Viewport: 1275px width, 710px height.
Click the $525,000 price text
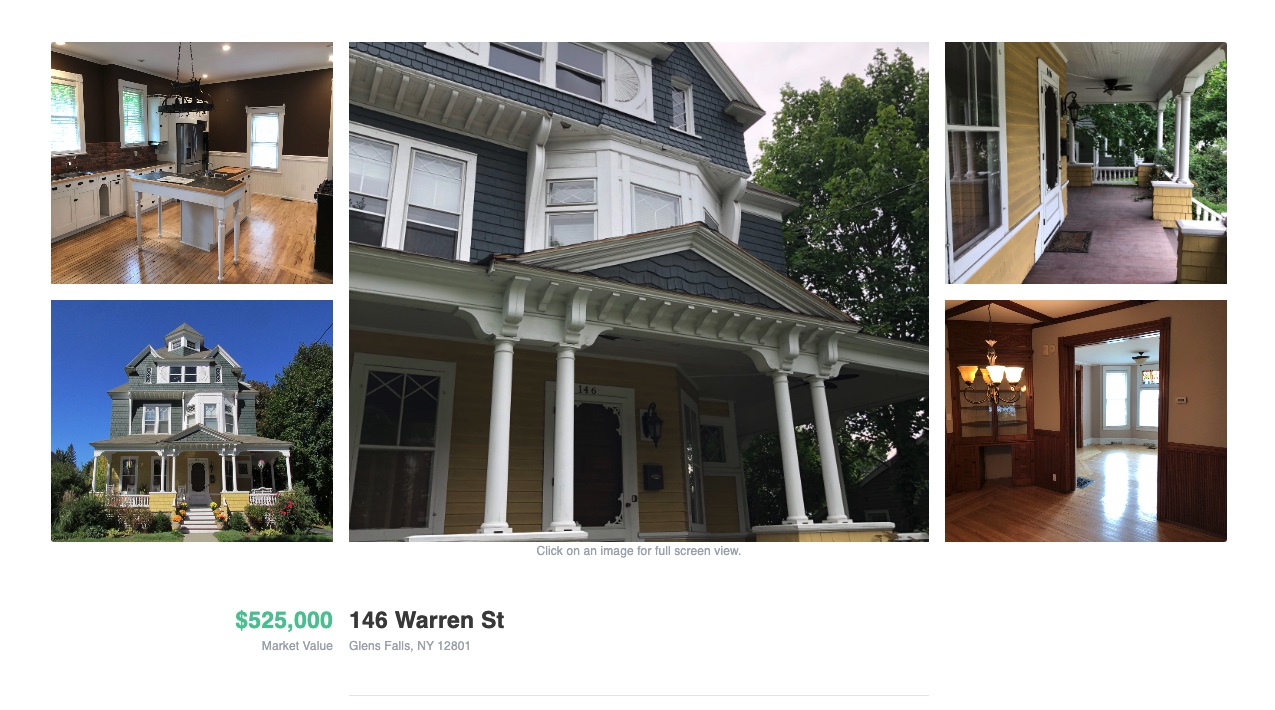coord(284,620)
